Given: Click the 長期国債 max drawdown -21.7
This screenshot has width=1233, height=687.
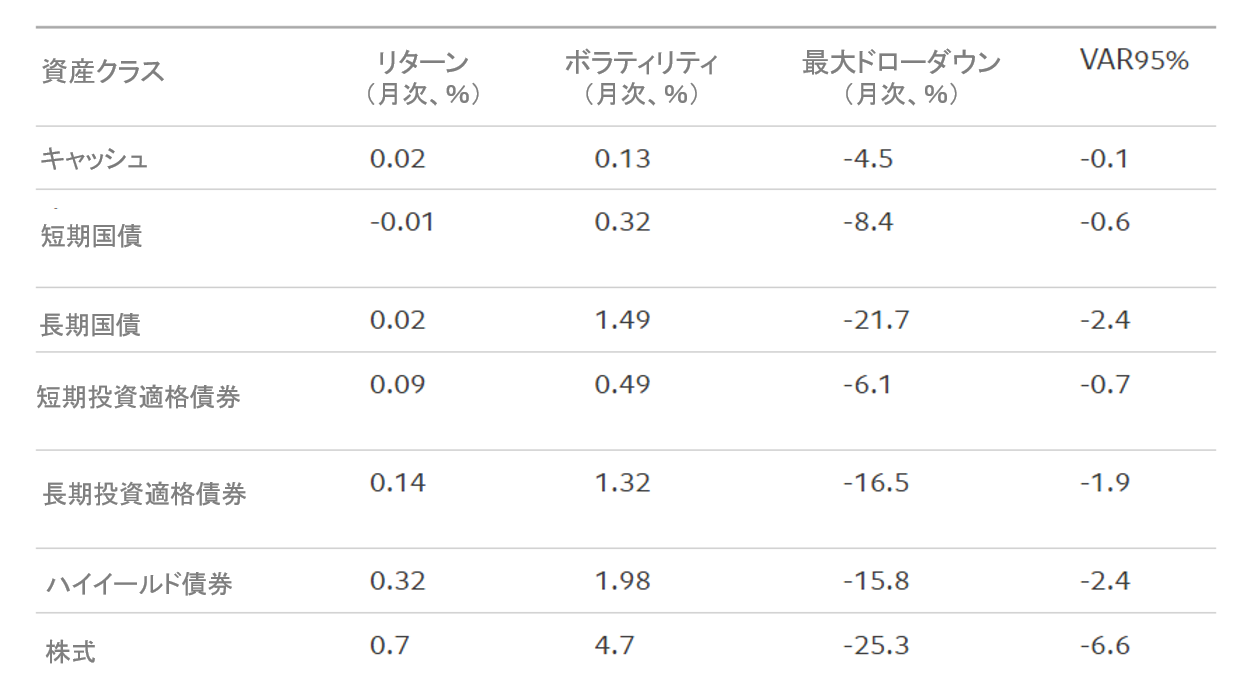Looking at the screenshot, I should click(x=876, y=320).
